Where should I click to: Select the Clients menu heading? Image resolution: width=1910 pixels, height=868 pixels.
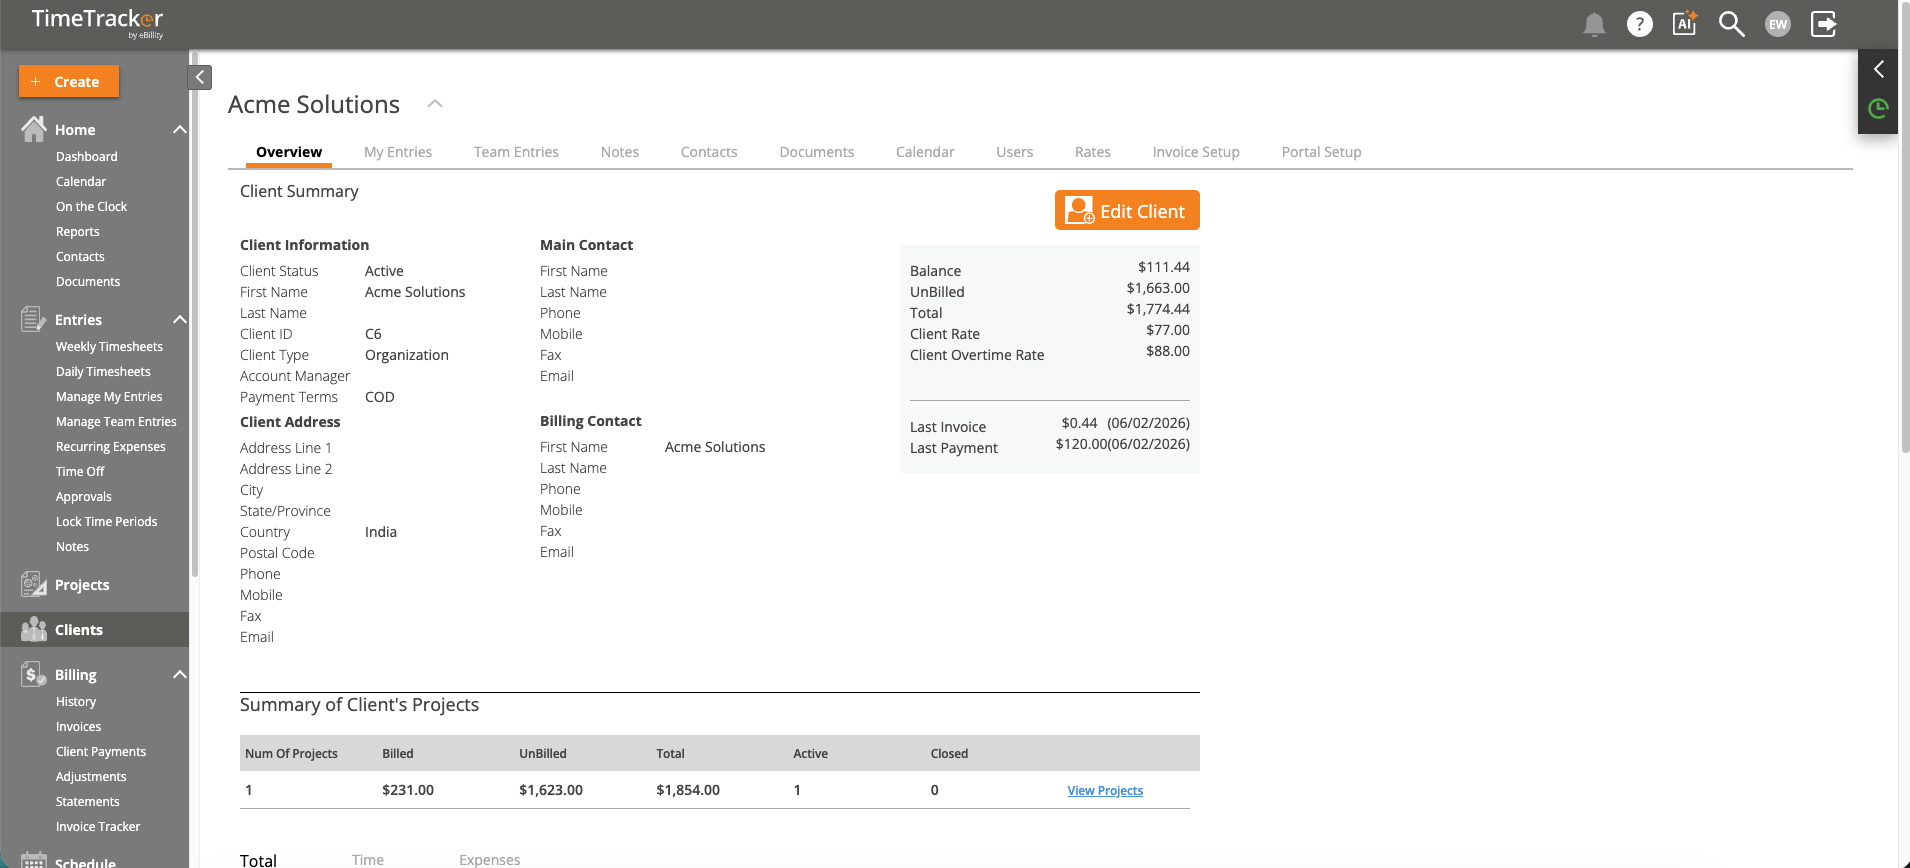point(79,630)
